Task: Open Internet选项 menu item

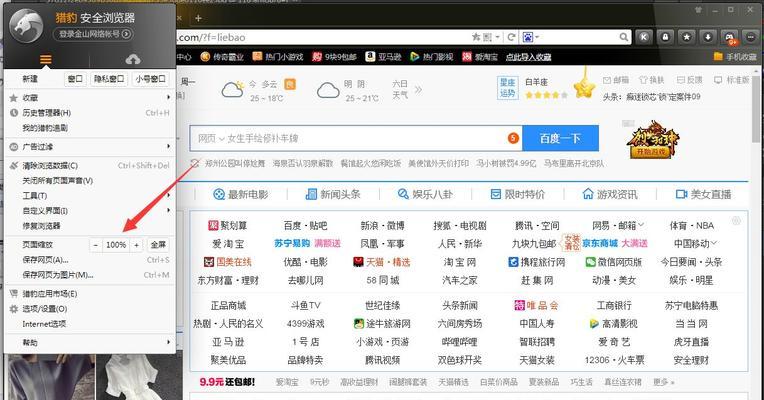Action: click(90, 324)
